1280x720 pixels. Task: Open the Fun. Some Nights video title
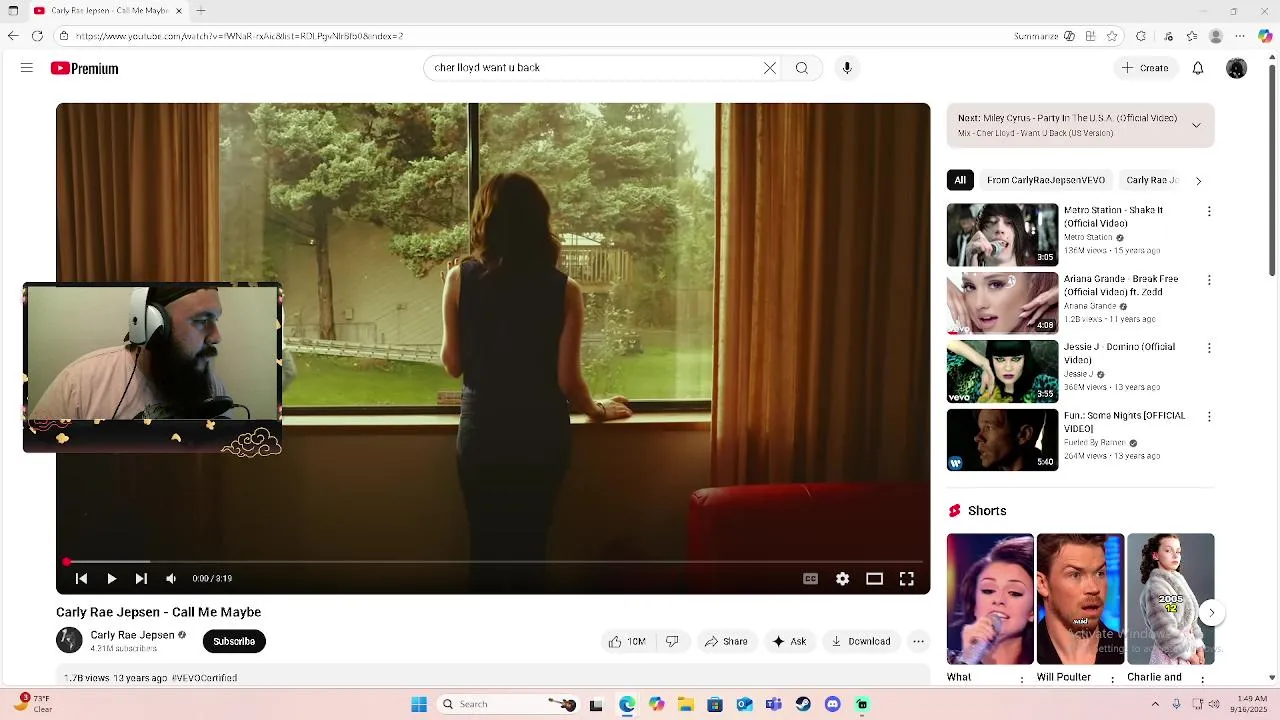[x=1124, y=422]
